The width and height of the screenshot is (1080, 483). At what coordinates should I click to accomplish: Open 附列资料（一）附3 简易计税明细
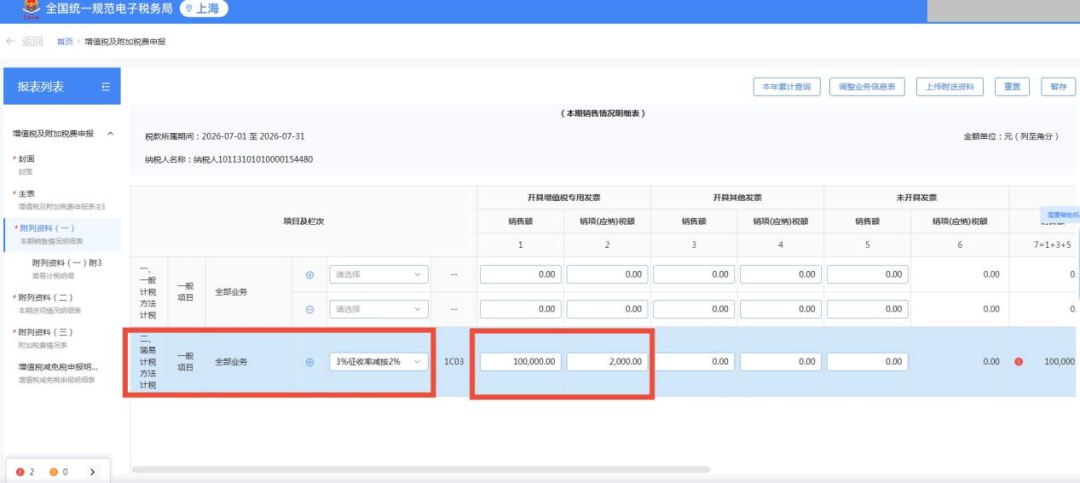pos(66,269)
